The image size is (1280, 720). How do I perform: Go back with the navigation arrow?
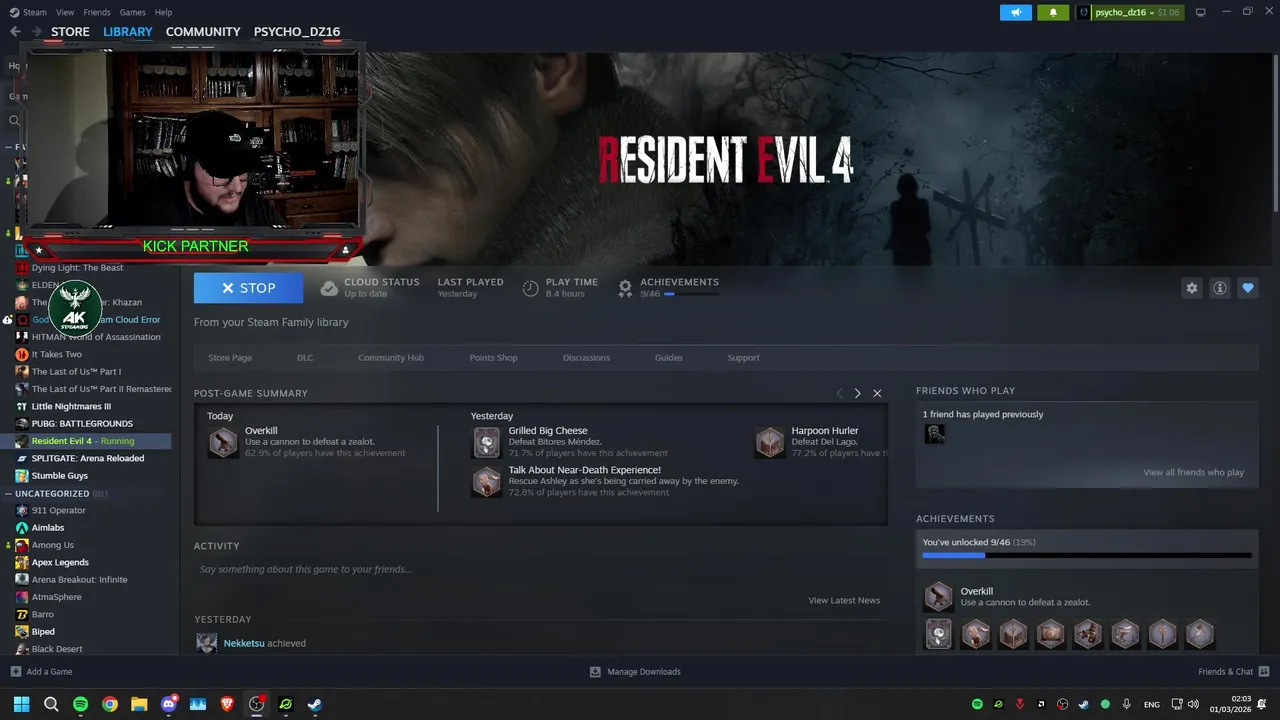pos(15,31)
